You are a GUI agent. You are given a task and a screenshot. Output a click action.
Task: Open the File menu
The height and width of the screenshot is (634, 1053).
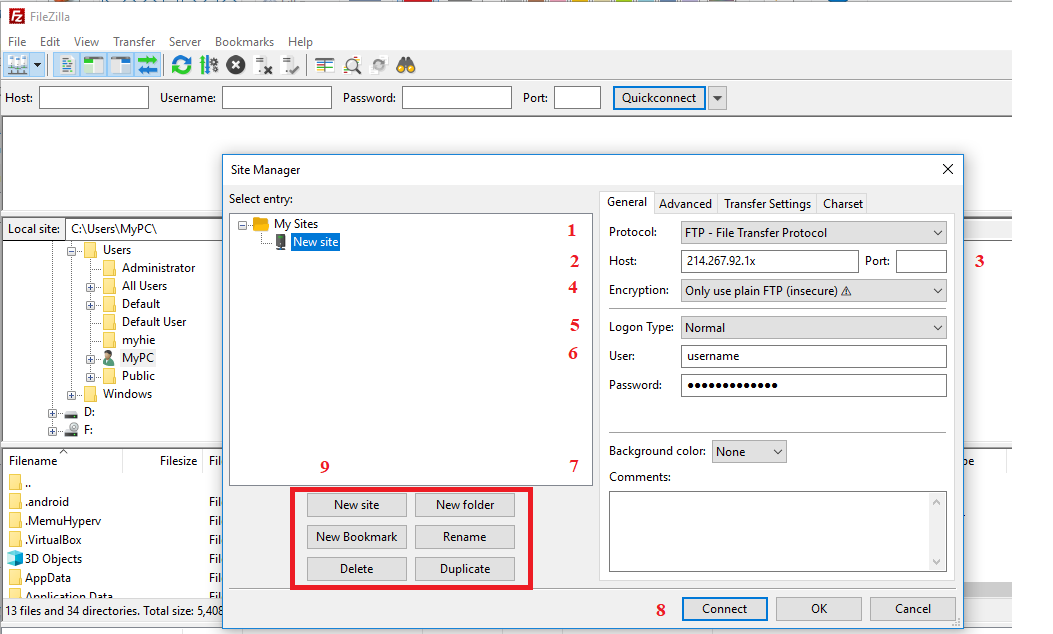click(17, 42)
